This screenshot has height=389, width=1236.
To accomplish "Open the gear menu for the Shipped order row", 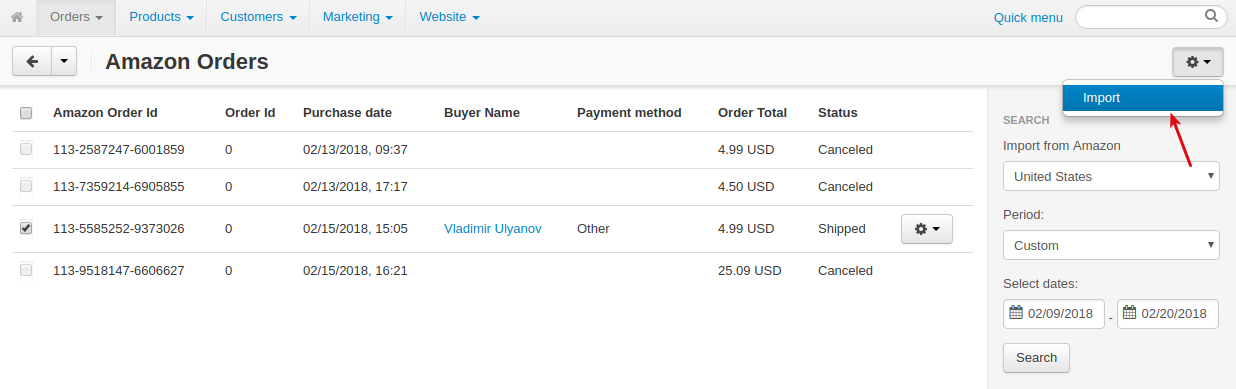I will tap(926, 229).
